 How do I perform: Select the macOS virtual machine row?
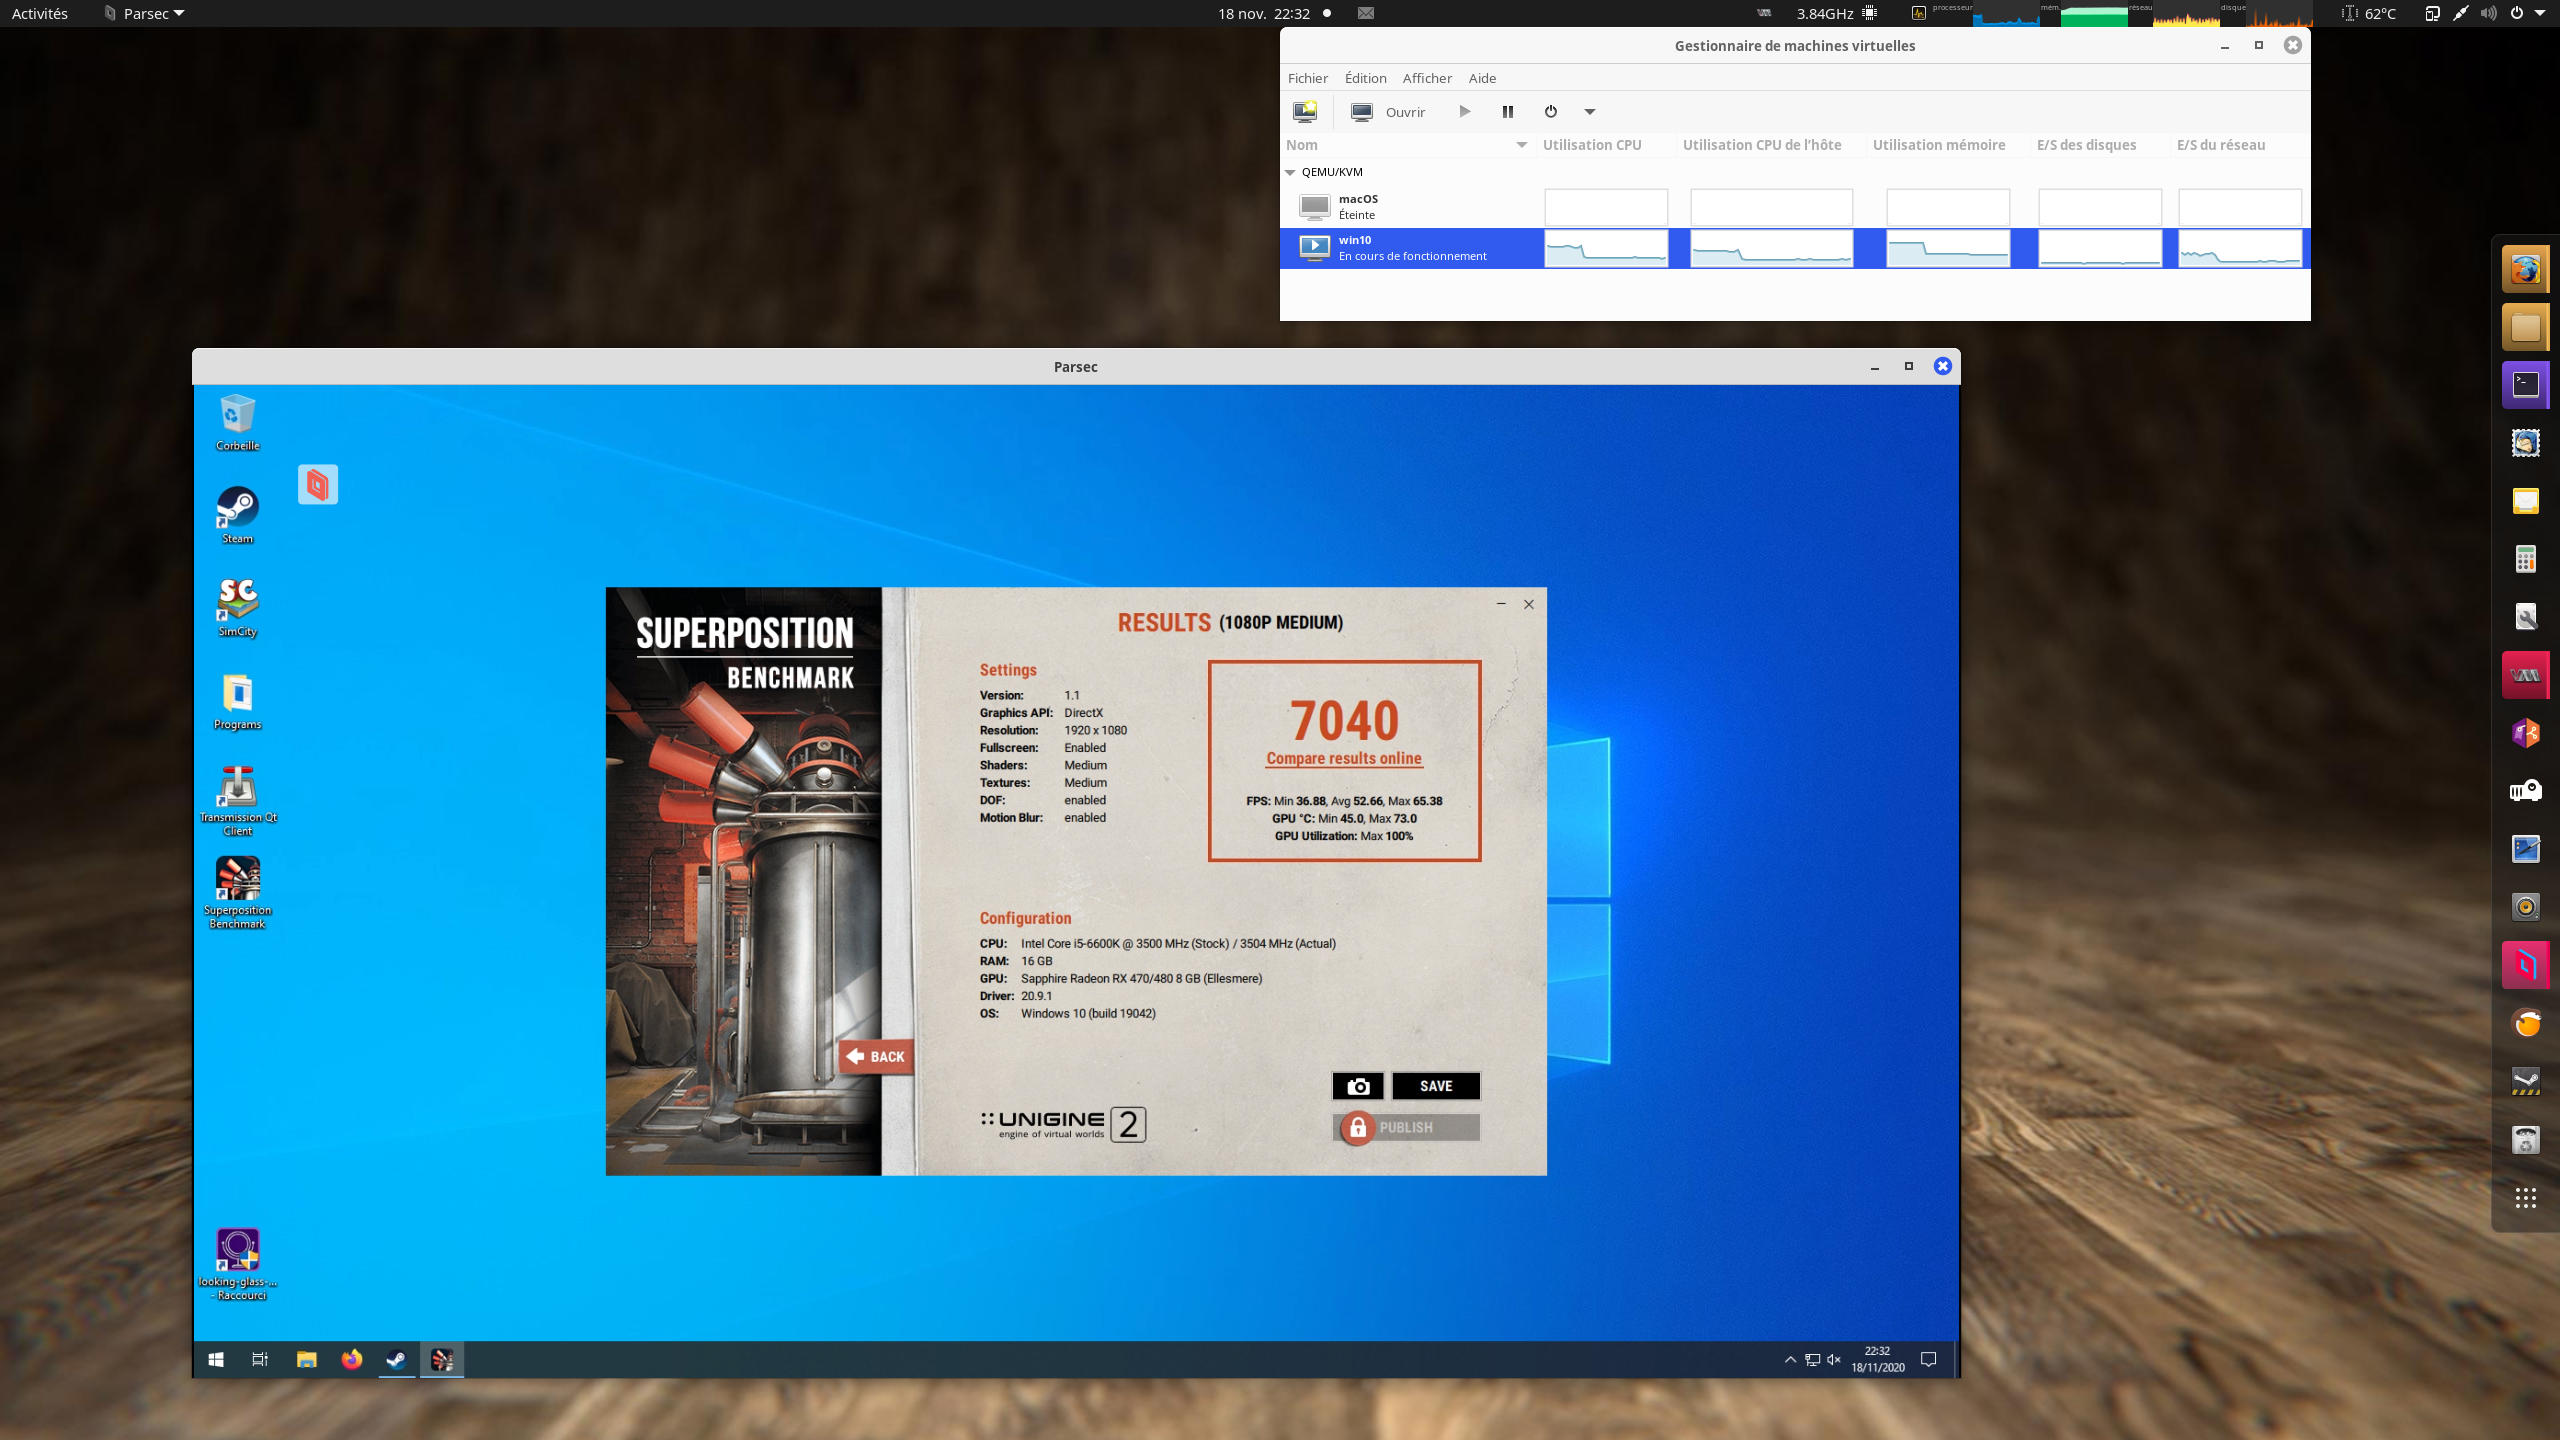pyautogui.click(x=1400, y=207)
